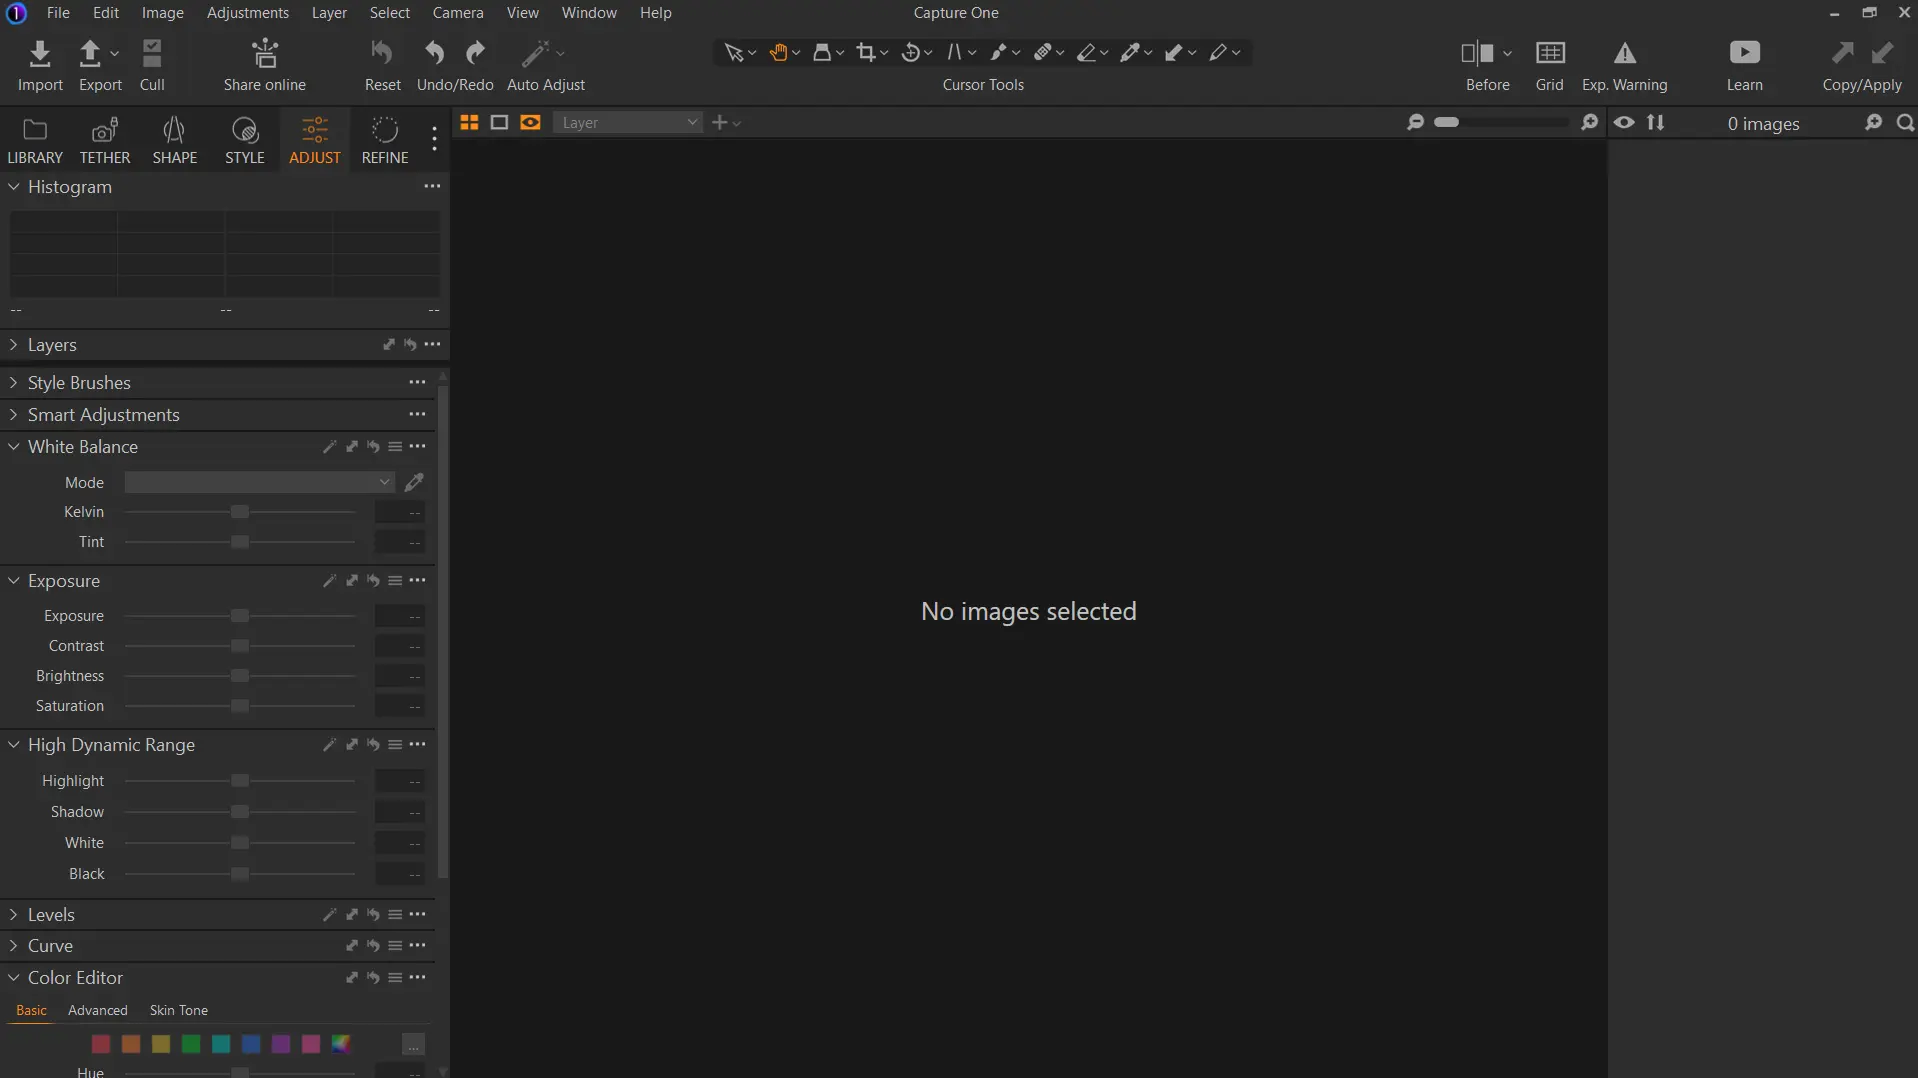Click the viewer zoom slider
The width and height of the screenshot is (1918, 1078).
pos(1501,122)
